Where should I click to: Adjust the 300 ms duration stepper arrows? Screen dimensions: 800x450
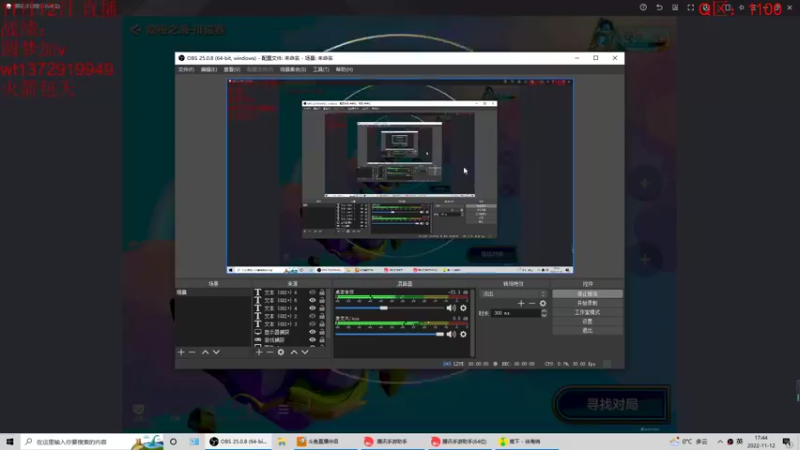tap(544, 313)
